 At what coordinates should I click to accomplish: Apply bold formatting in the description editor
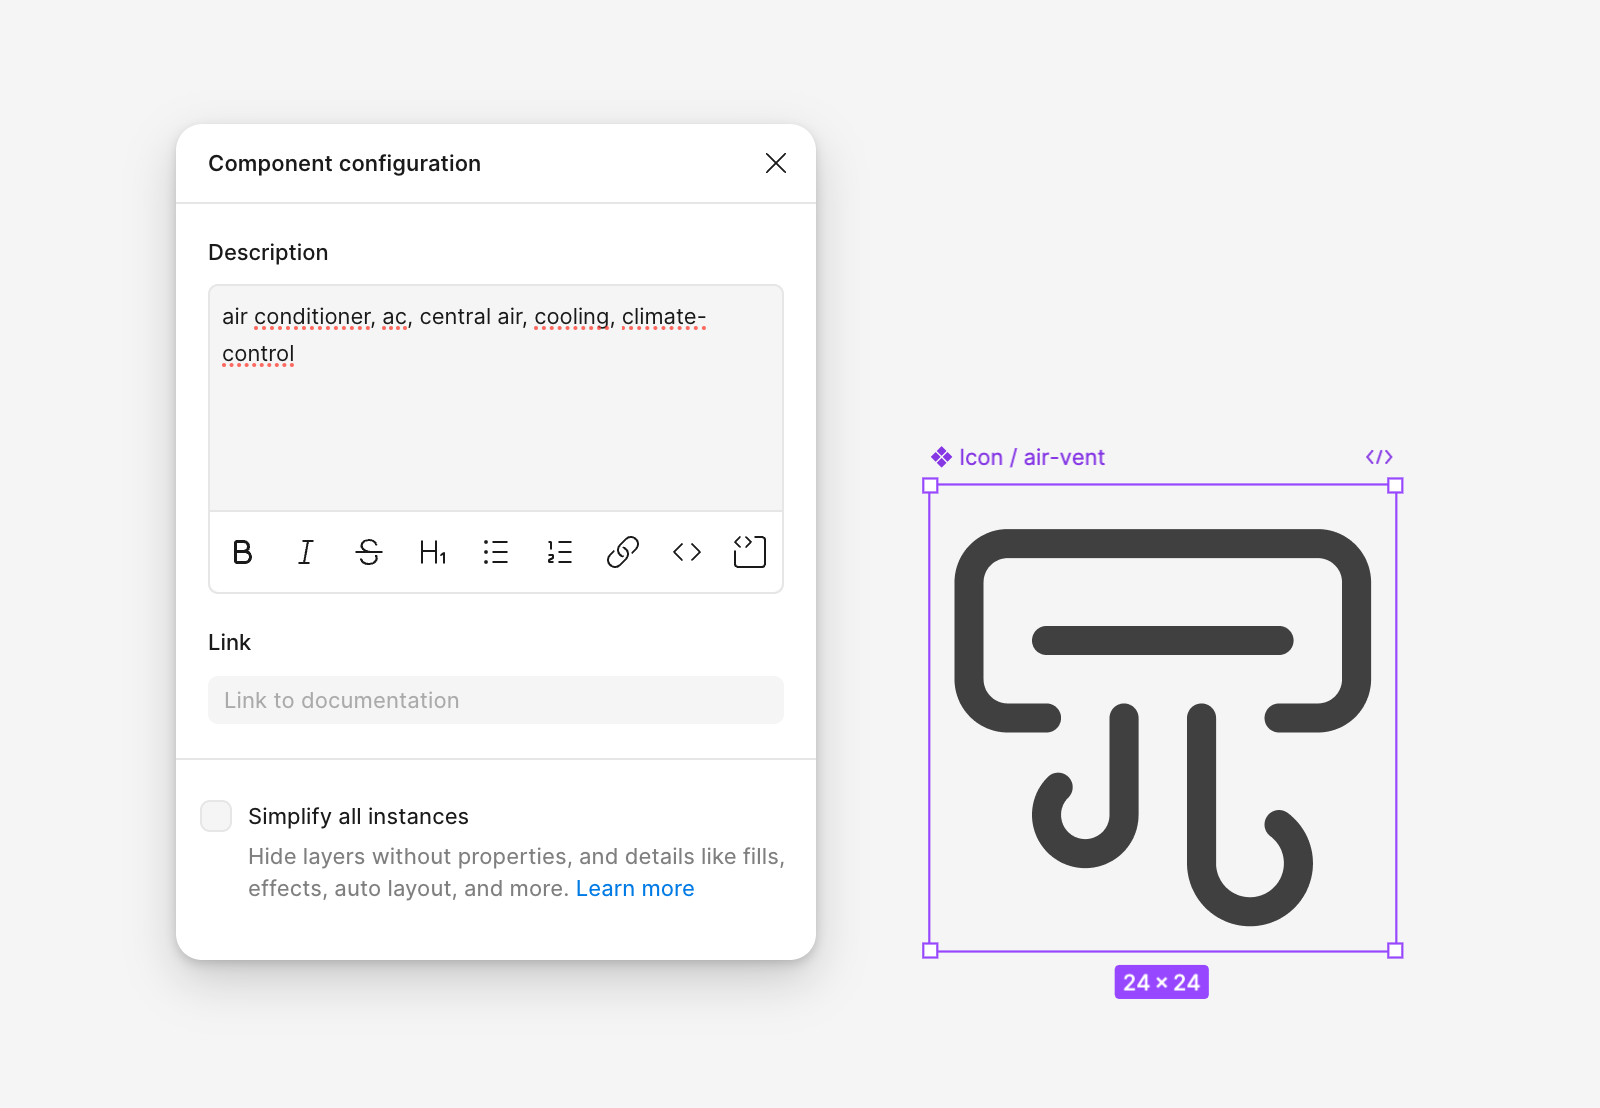click(x=242, y=552)
